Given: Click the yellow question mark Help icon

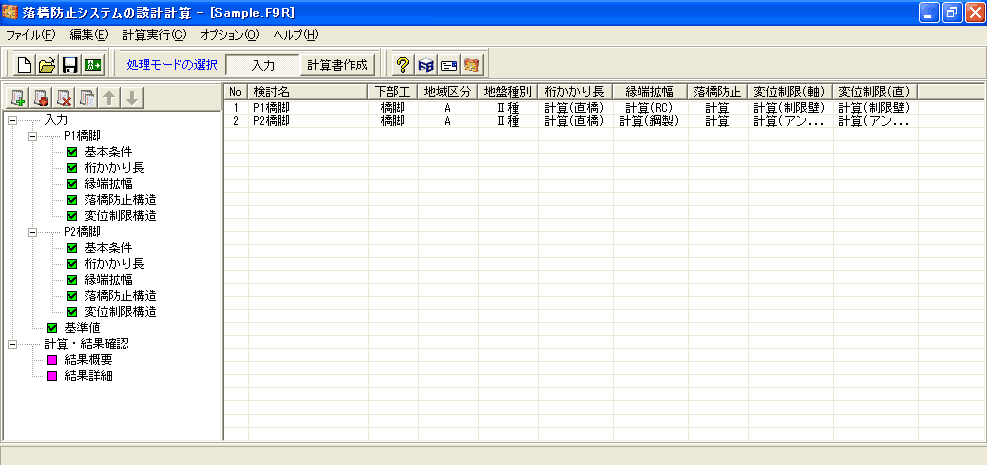Looking at the screenshot, I should coord(403,65).
